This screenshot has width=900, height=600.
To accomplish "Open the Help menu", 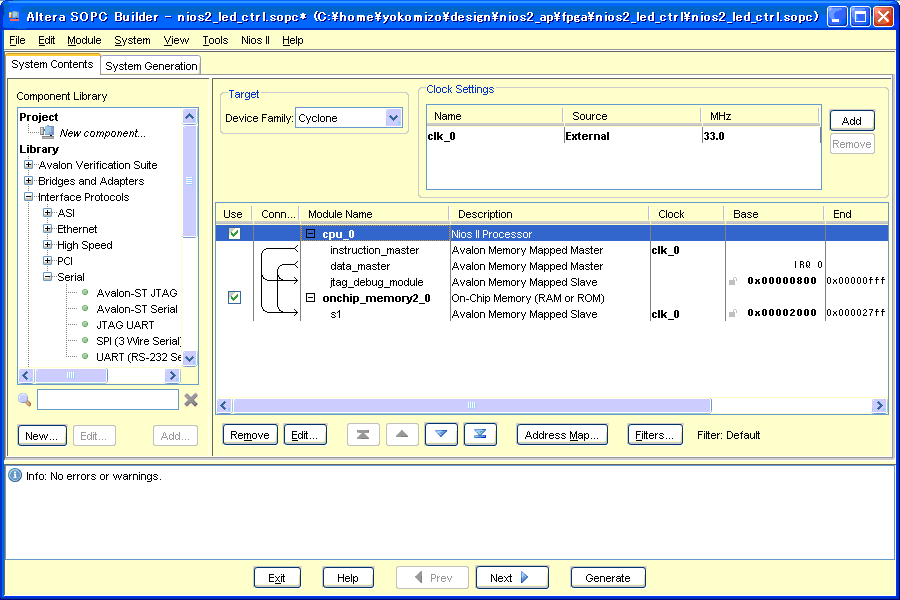I will 293,40.
